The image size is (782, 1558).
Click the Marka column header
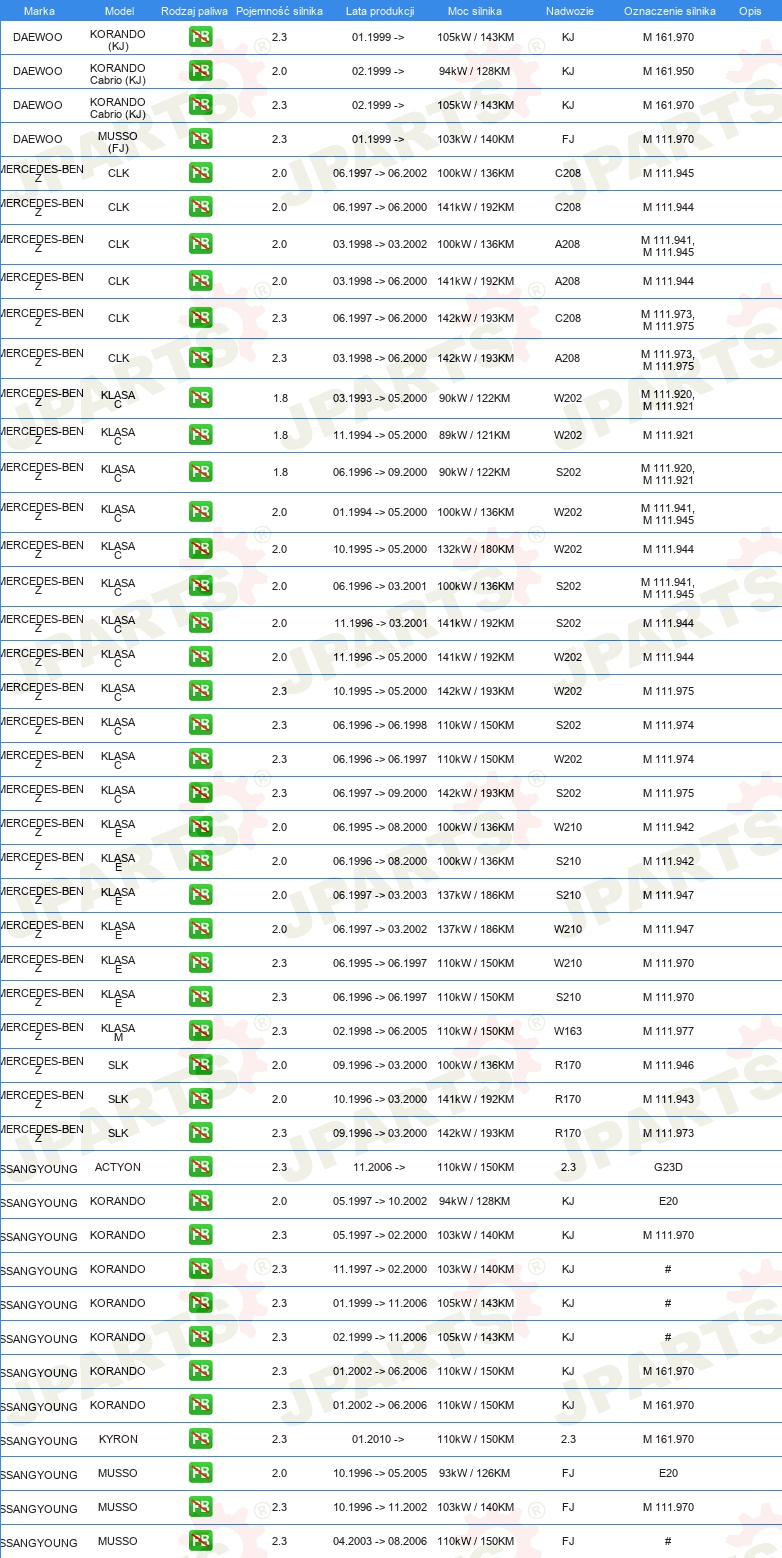pyautogui.click(x=39, y=10)
